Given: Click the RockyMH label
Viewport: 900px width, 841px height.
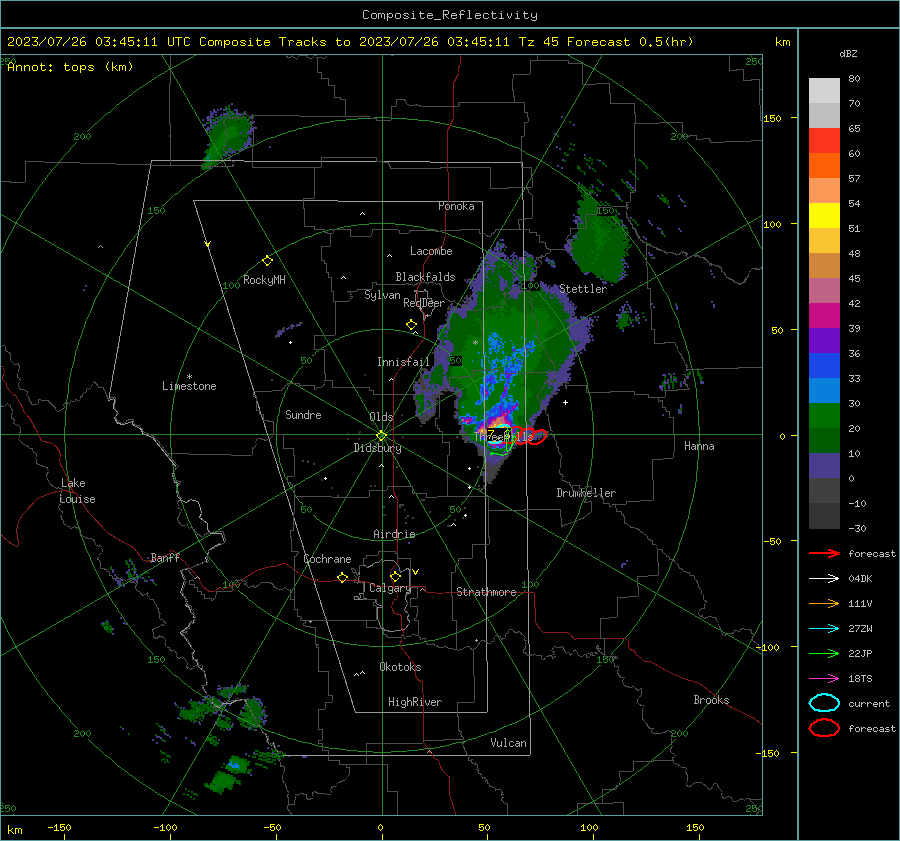Looking at the screenshot, I should coord(264,280).
